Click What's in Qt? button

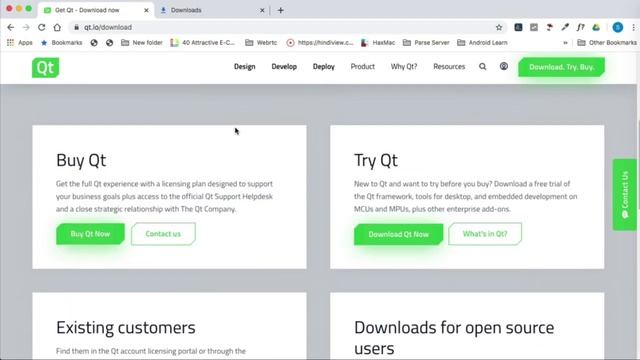[x=485, y=234]
